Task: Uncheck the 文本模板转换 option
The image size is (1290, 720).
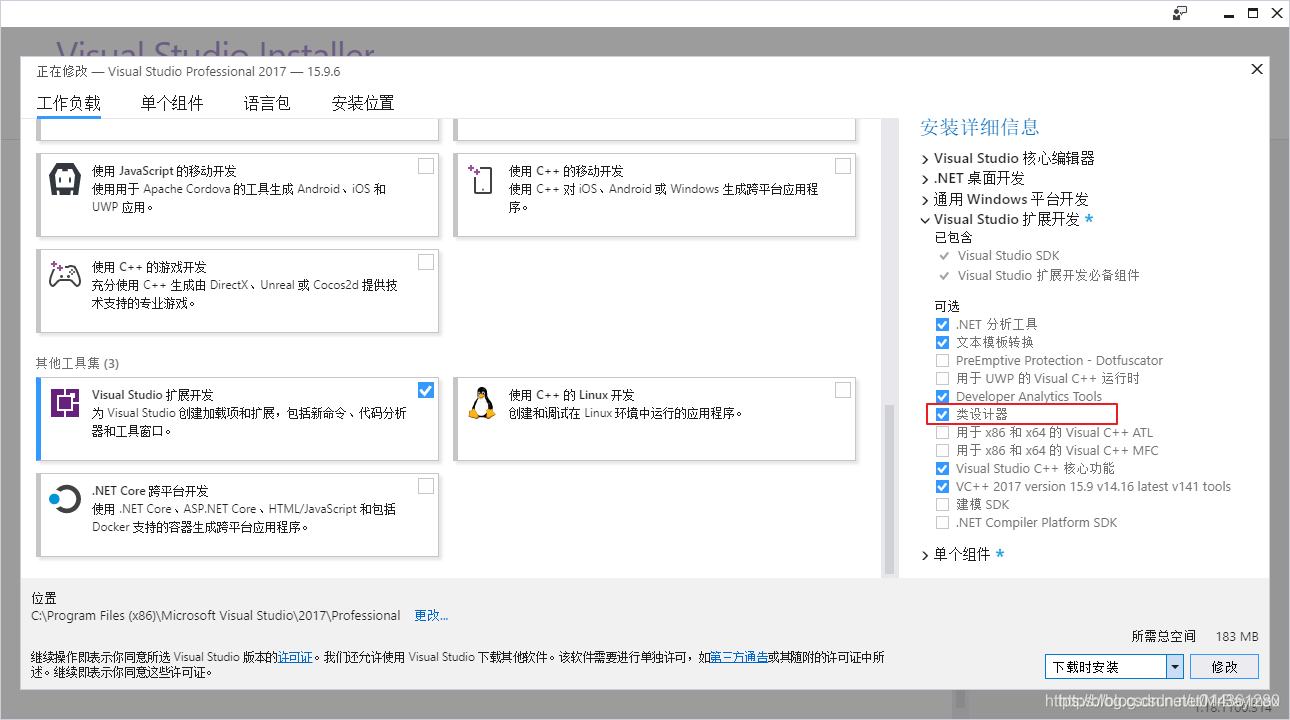Action: [942, 342]
